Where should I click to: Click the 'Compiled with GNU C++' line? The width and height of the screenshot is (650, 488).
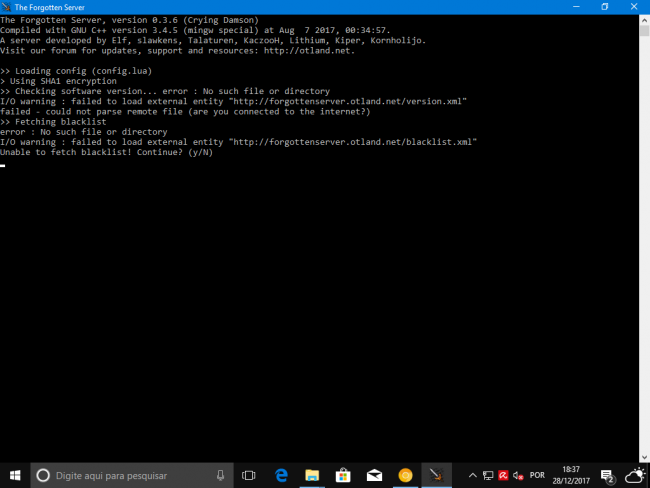(x=195, y=30)
